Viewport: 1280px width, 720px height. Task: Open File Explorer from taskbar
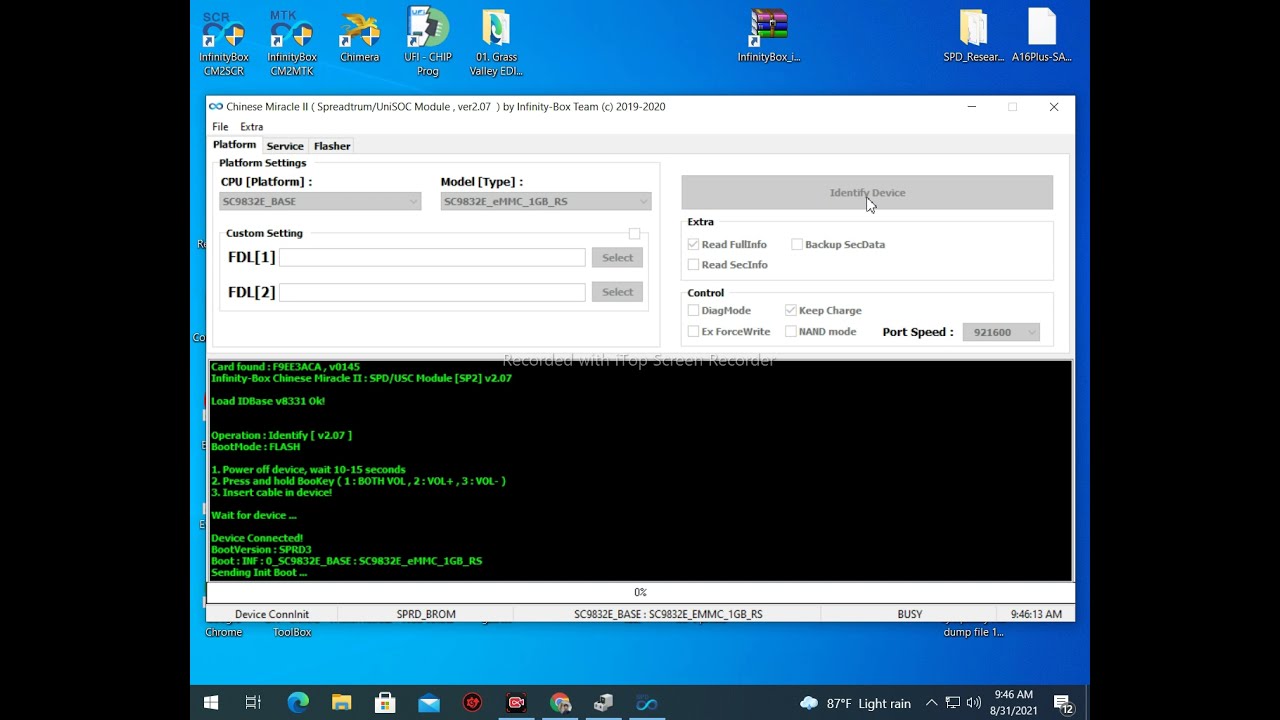[342, 703]
